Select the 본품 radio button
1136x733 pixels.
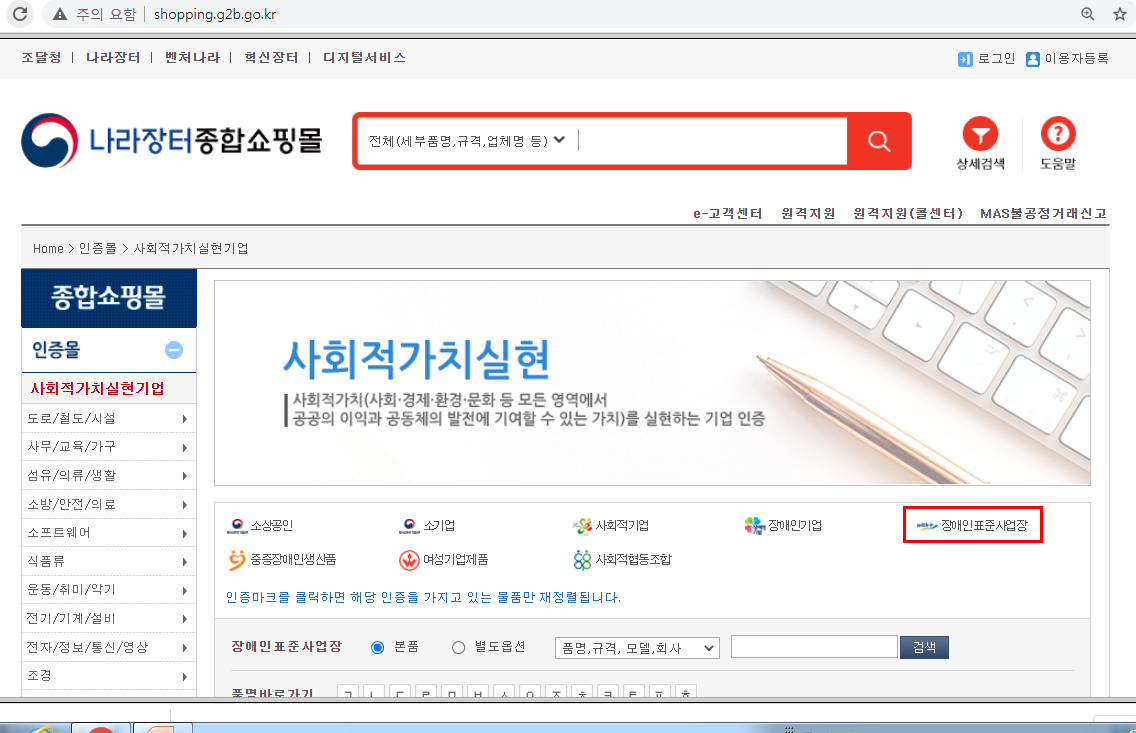[377, 648]
